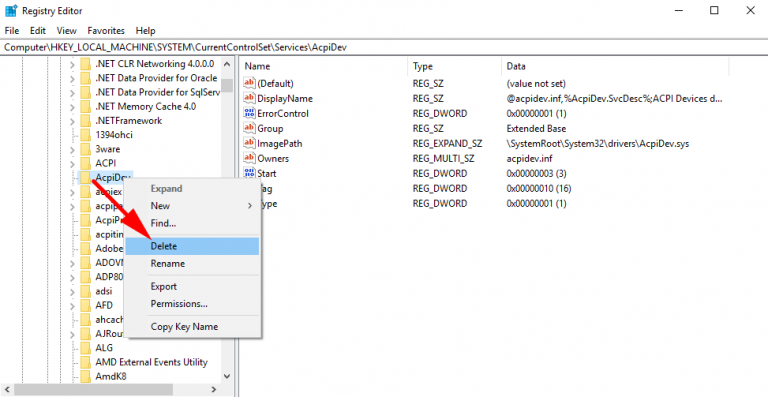
Task: Click the 3ware folder icon
Action: (86, 149)
